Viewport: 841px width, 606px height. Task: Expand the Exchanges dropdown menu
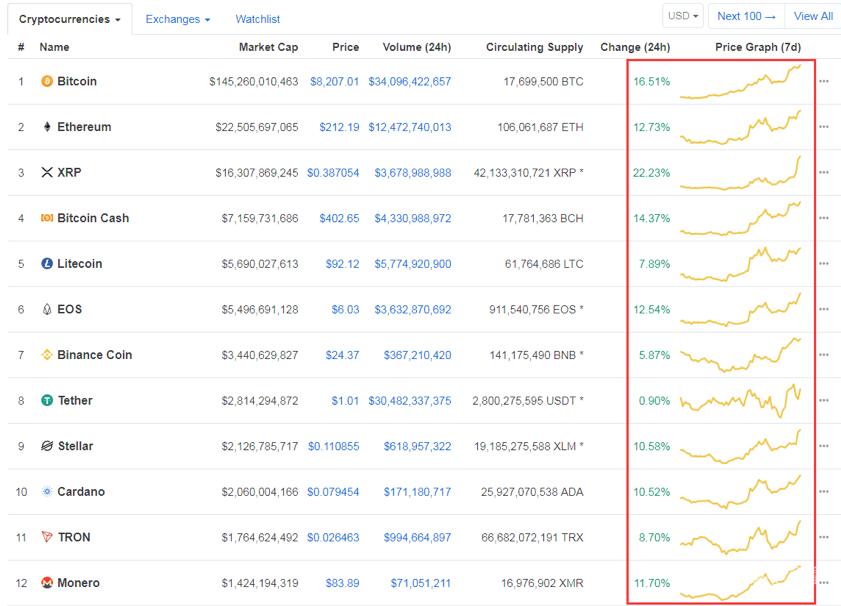click(178, 19)
